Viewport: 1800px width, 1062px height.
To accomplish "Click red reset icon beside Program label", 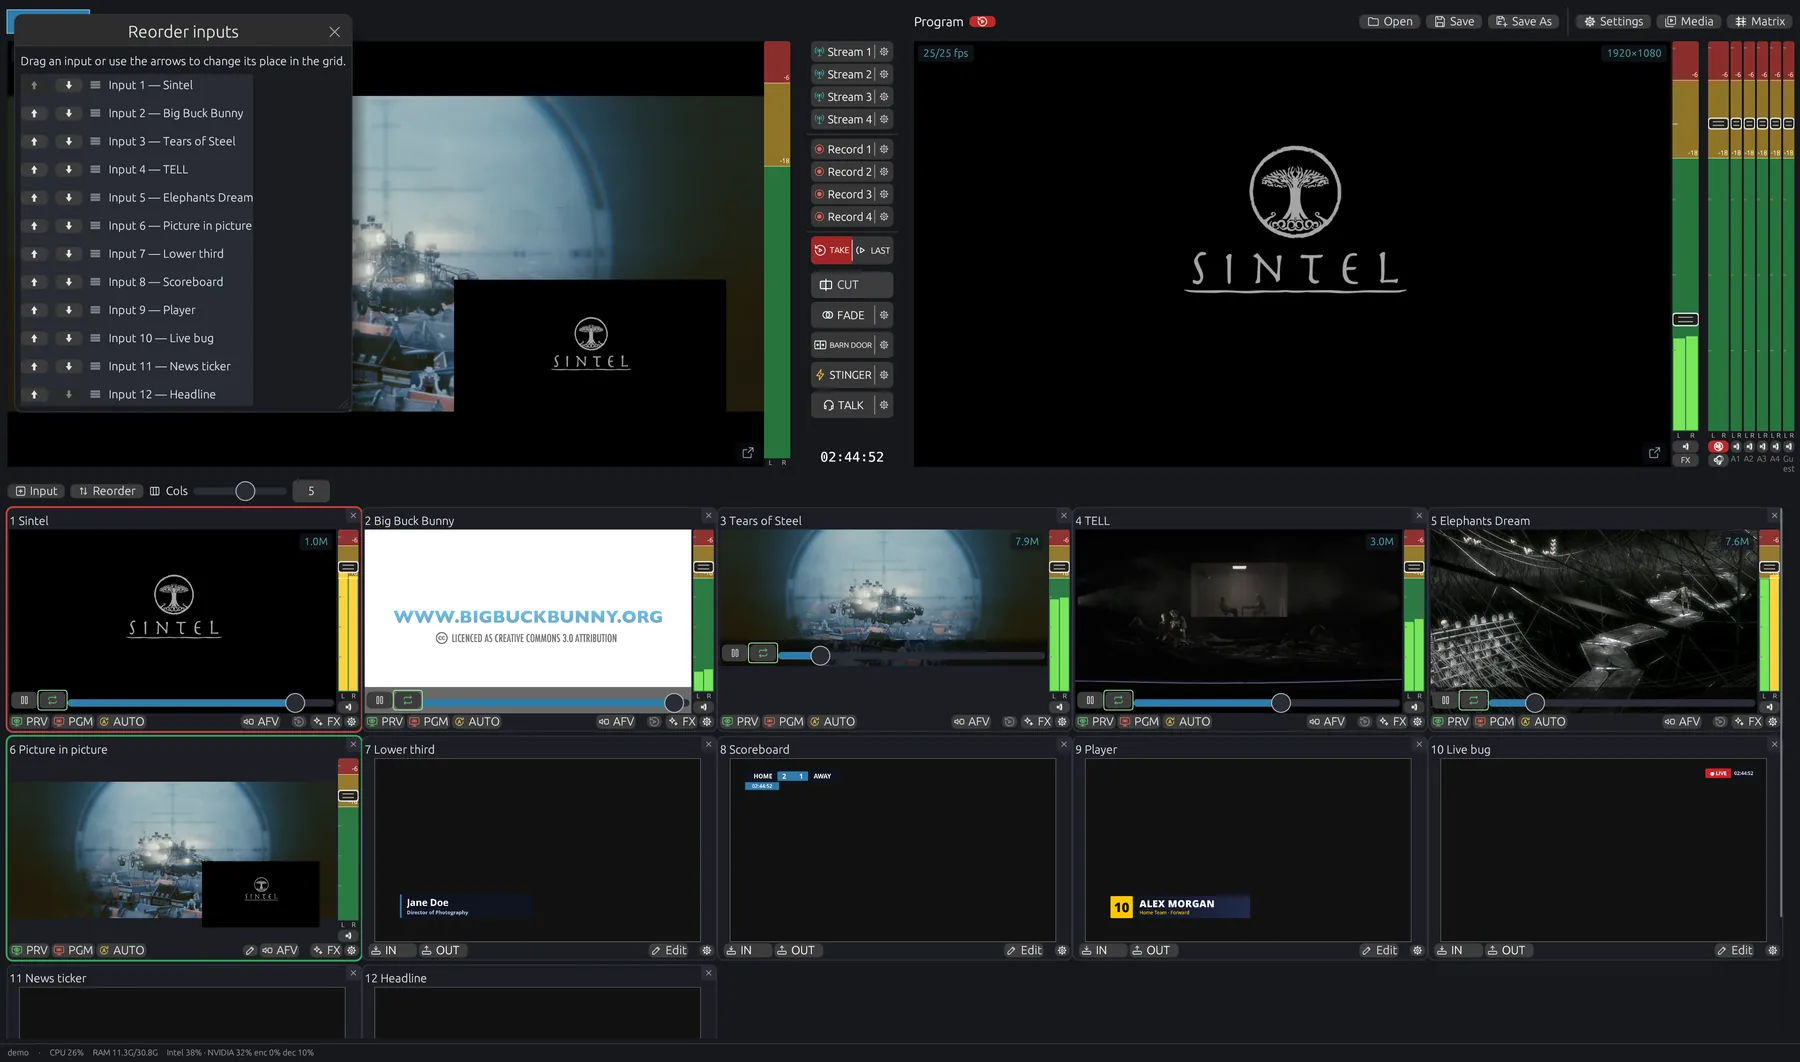I will tap(983, 22).
